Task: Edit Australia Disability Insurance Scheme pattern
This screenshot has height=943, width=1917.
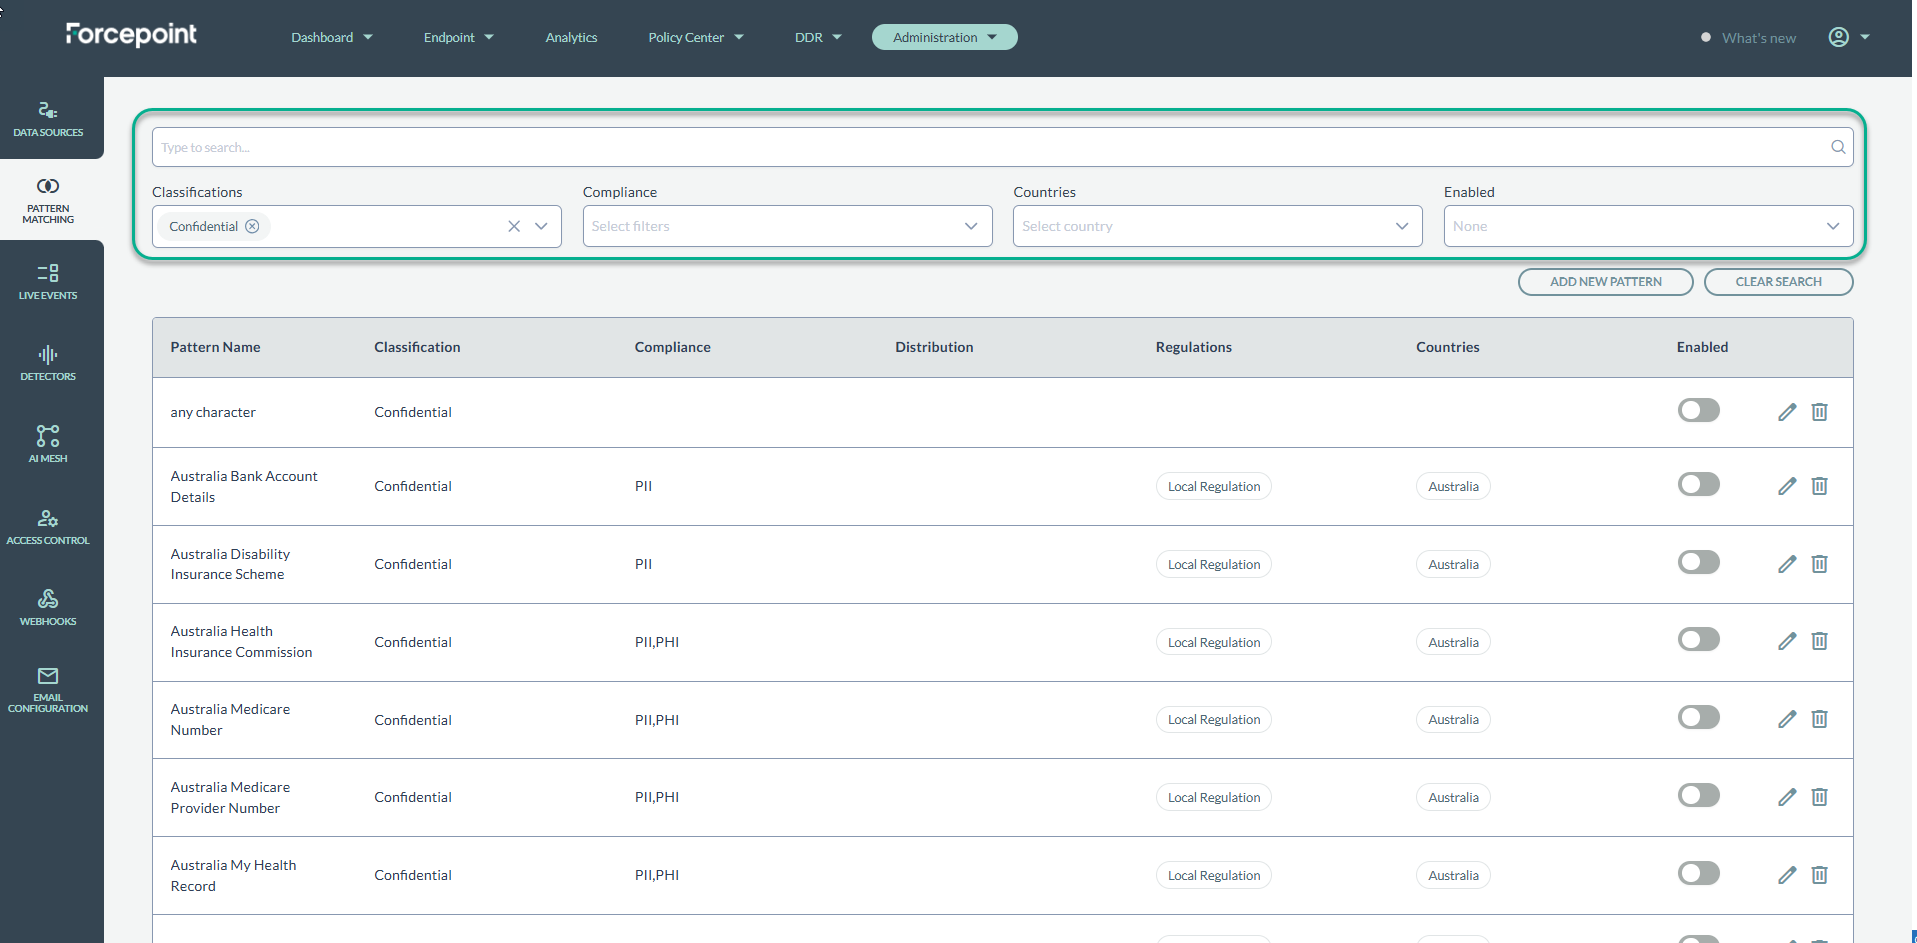Action: 1787,564
